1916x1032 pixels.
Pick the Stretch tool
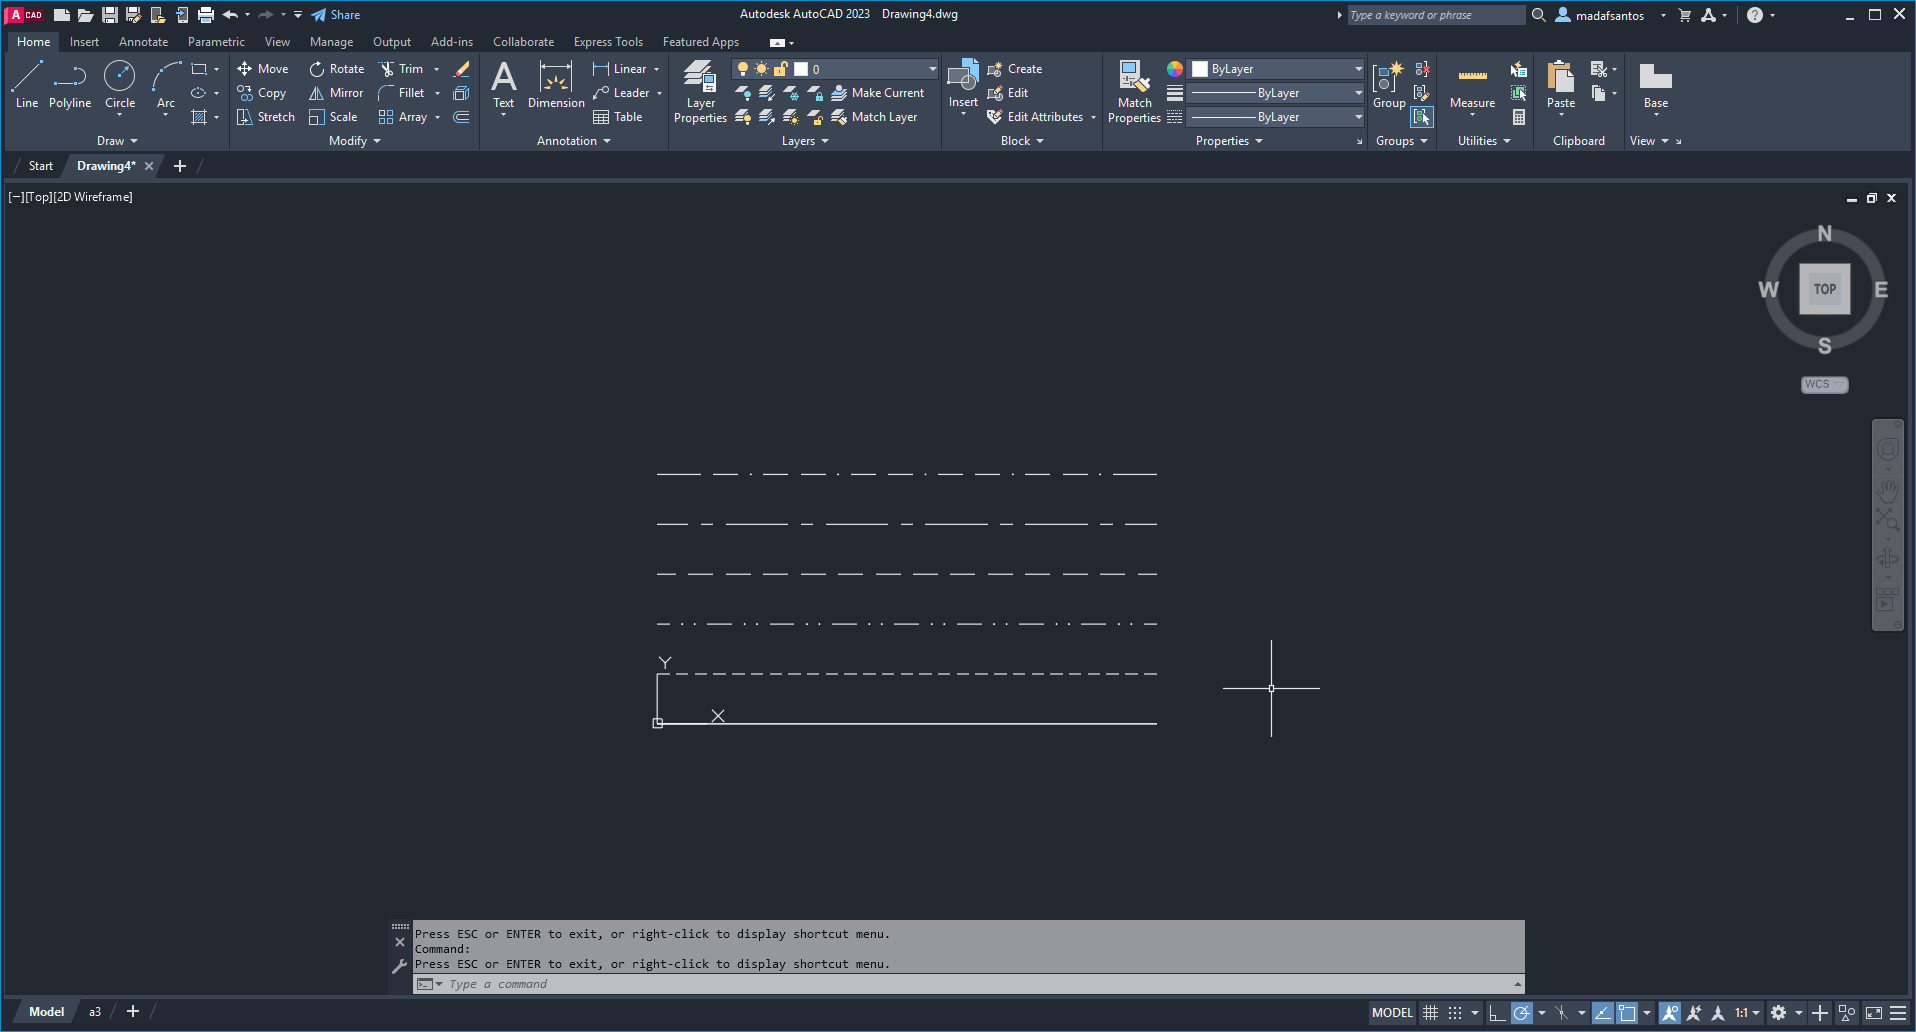(266, 117)
